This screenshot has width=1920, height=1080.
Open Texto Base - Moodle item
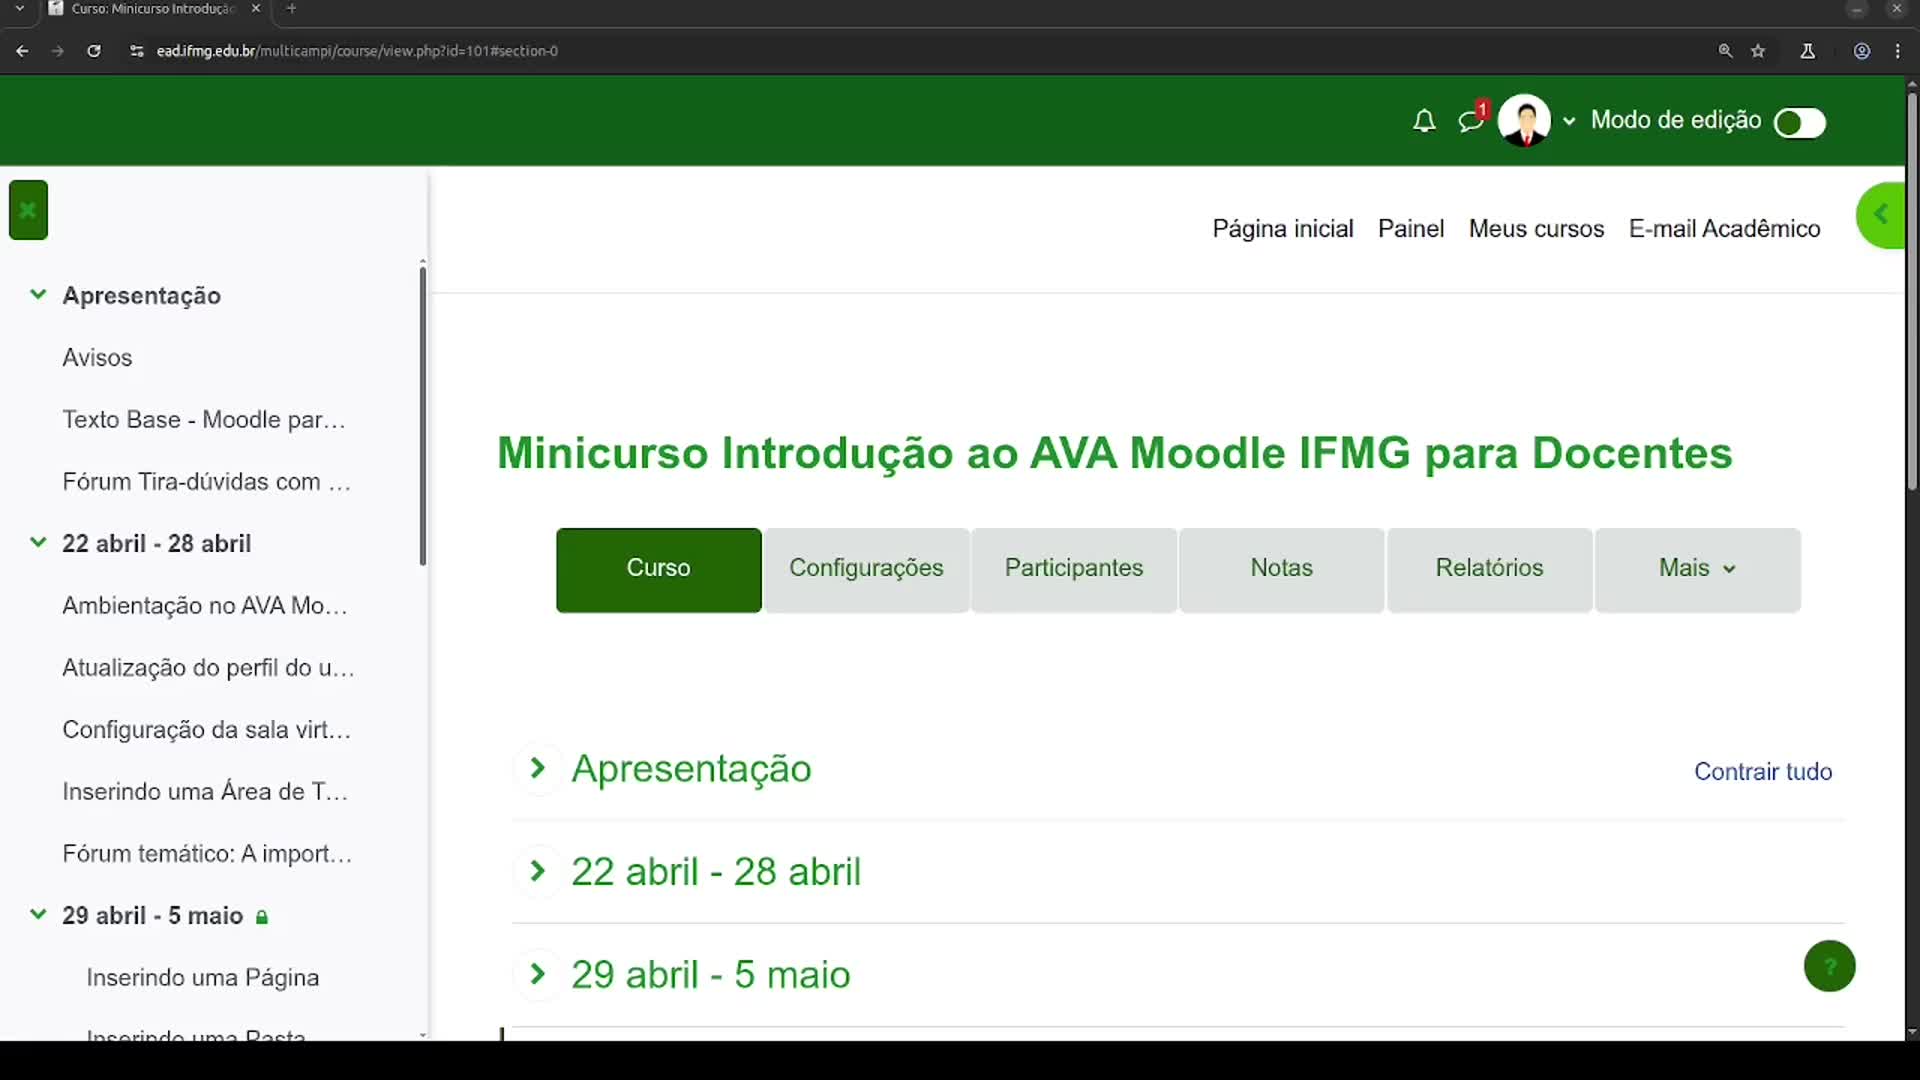click(204, 420)
